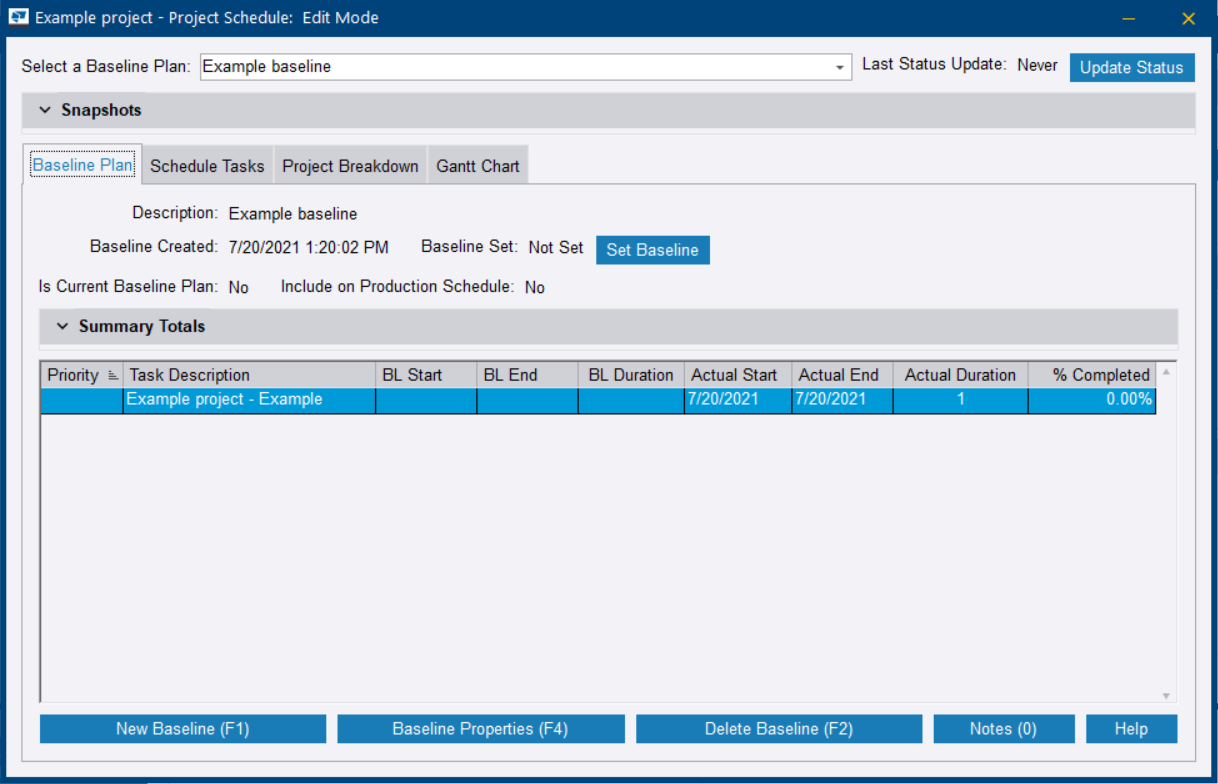Switch to the Gantt Chart tab
The width and height of the screenshot is (1218, 784).
pos(478,165)
